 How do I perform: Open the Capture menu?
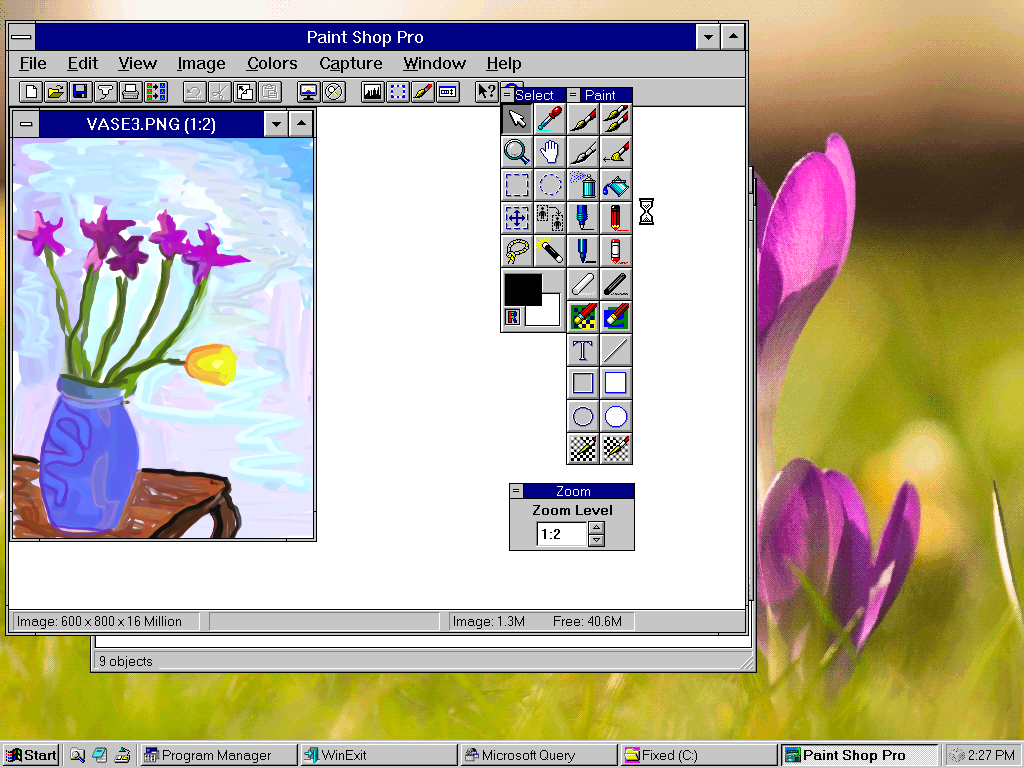point(351,63)
